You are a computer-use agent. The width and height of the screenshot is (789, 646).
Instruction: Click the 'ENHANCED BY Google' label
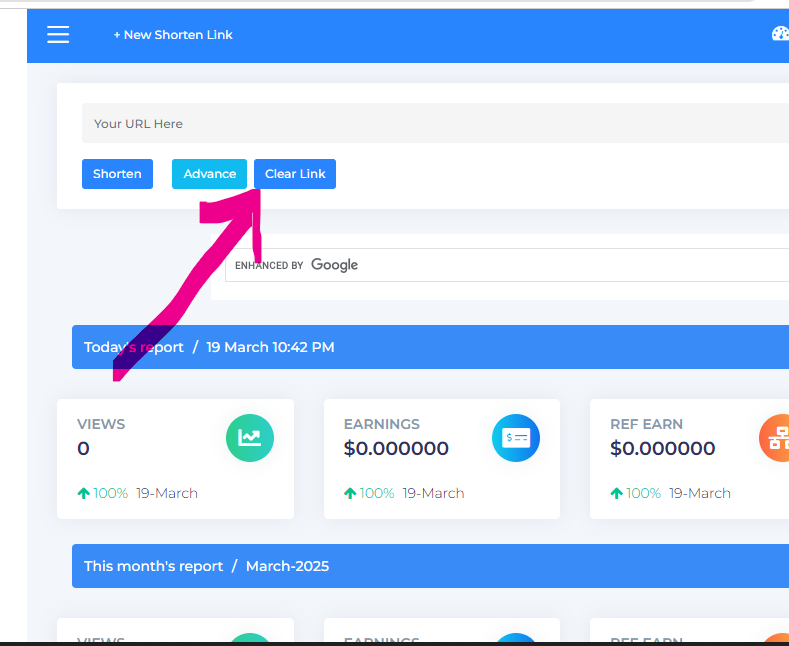296,265
